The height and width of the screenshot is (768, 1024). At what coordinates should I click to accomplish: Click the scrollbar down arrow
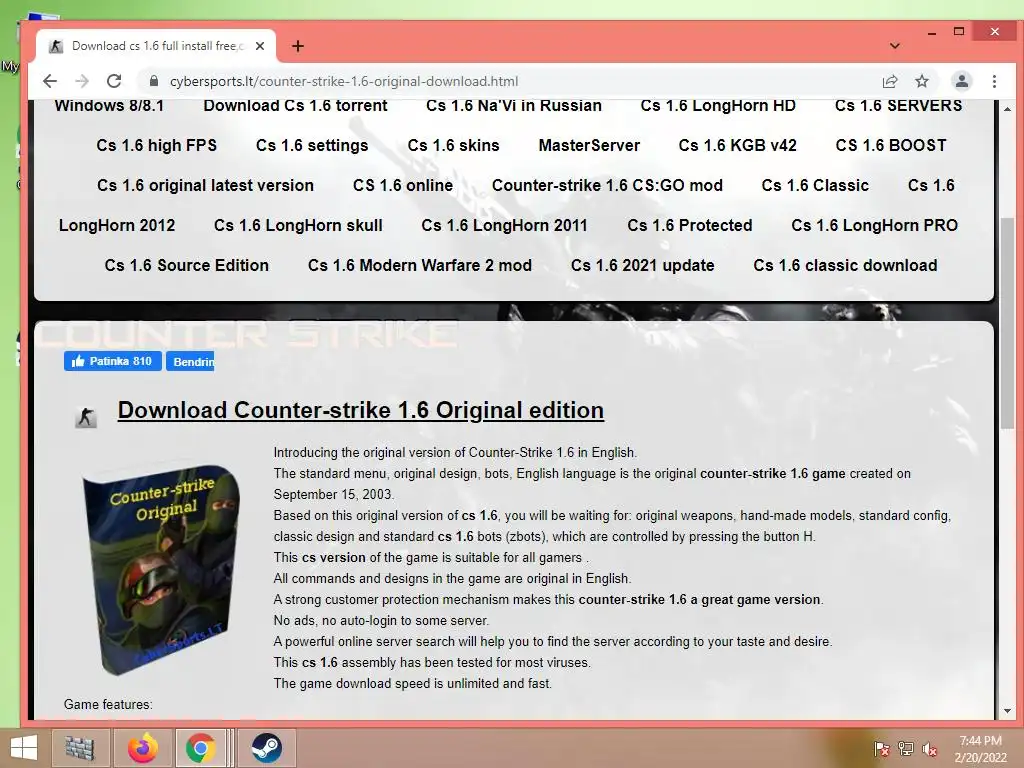[1007, 711]
